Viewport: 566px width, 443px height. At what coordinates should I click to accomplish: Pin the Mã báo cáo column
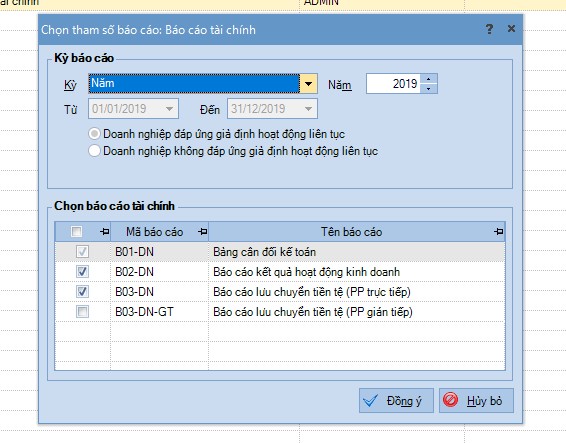coord(203,231)
